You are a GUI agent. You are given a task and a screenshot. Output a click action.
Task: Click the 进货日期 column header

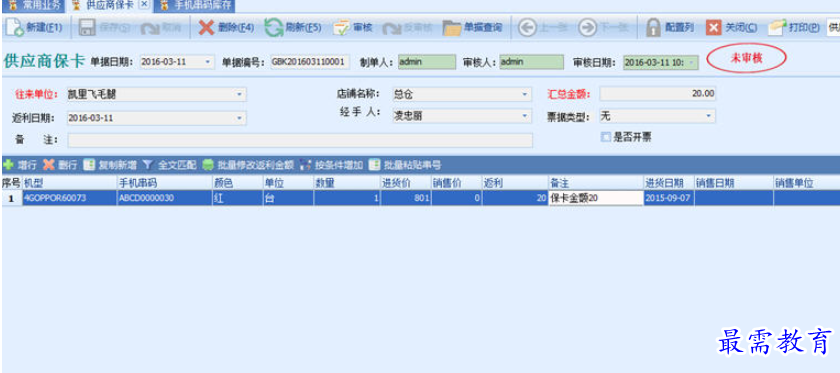(669, 183)
